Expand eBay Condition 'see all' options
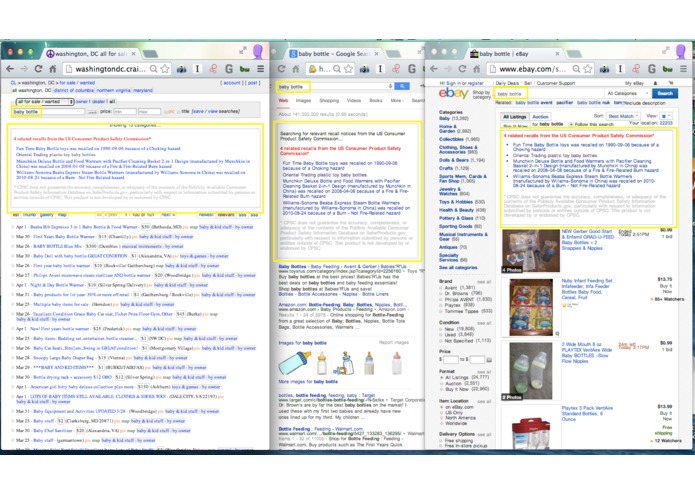The width and height of the screenshot is (695, 494). pos(484,323)
